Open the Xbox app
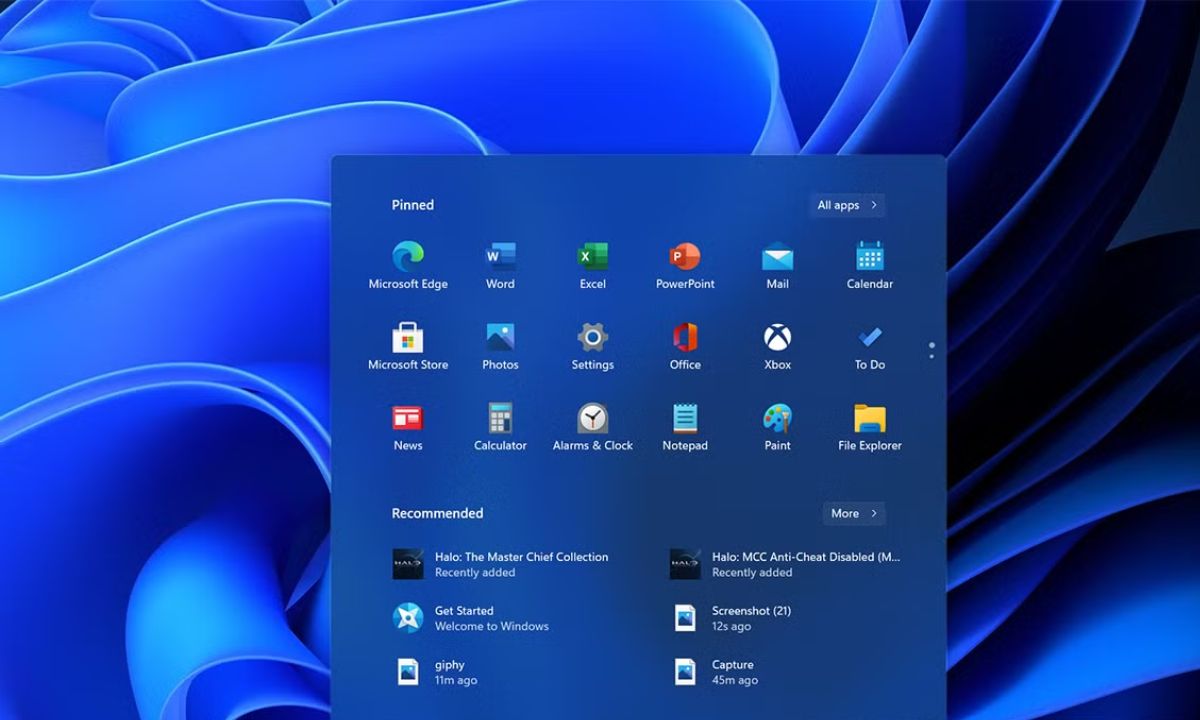The height and width of the screenshot is (720, 1200). pos(777,346)
